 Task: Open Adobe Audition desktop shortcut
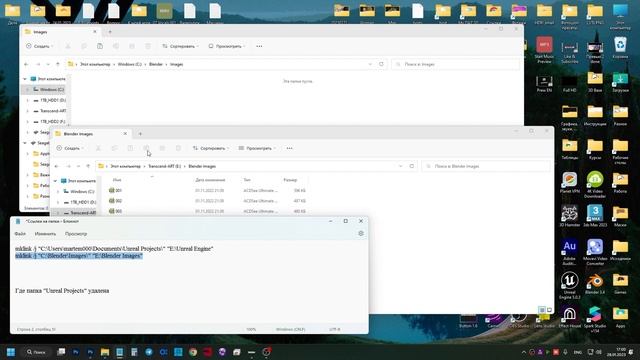[569, 252]
